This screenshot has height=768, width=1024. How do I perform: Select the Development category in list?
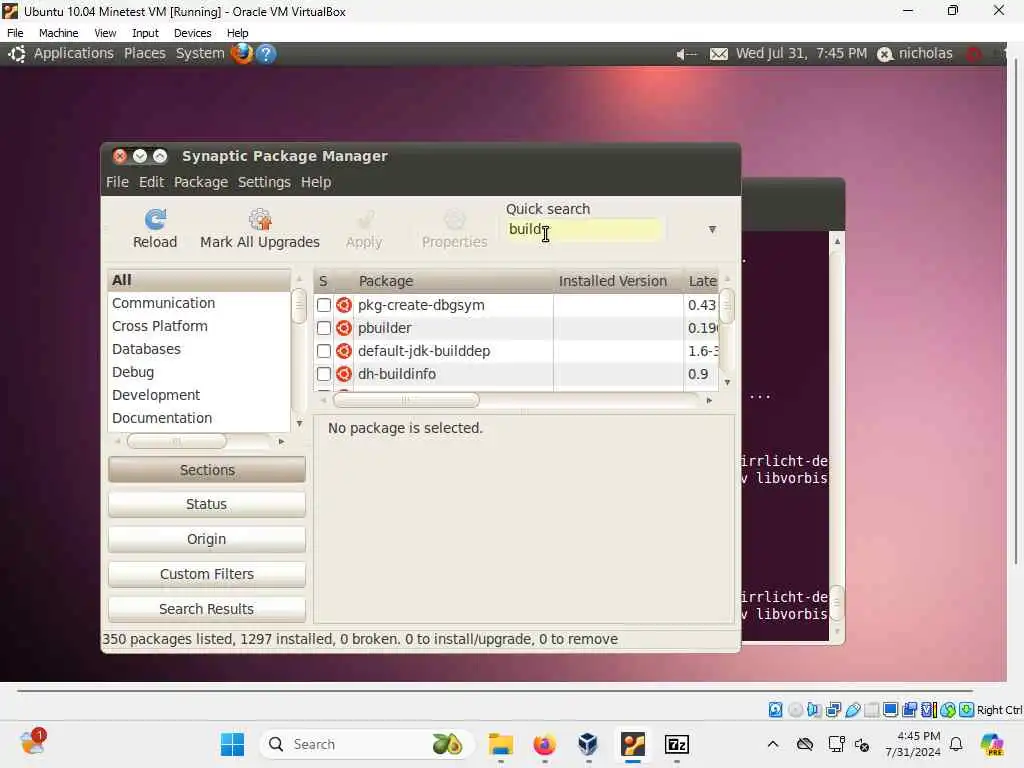coord(199,395)
